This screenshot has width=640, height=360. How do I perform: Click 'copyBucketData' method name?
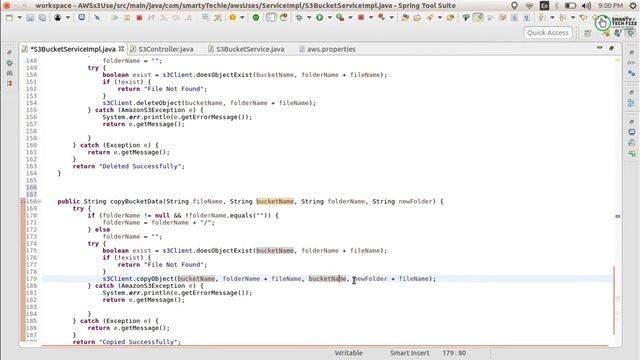pyautogui.click(x=136, y=201)
